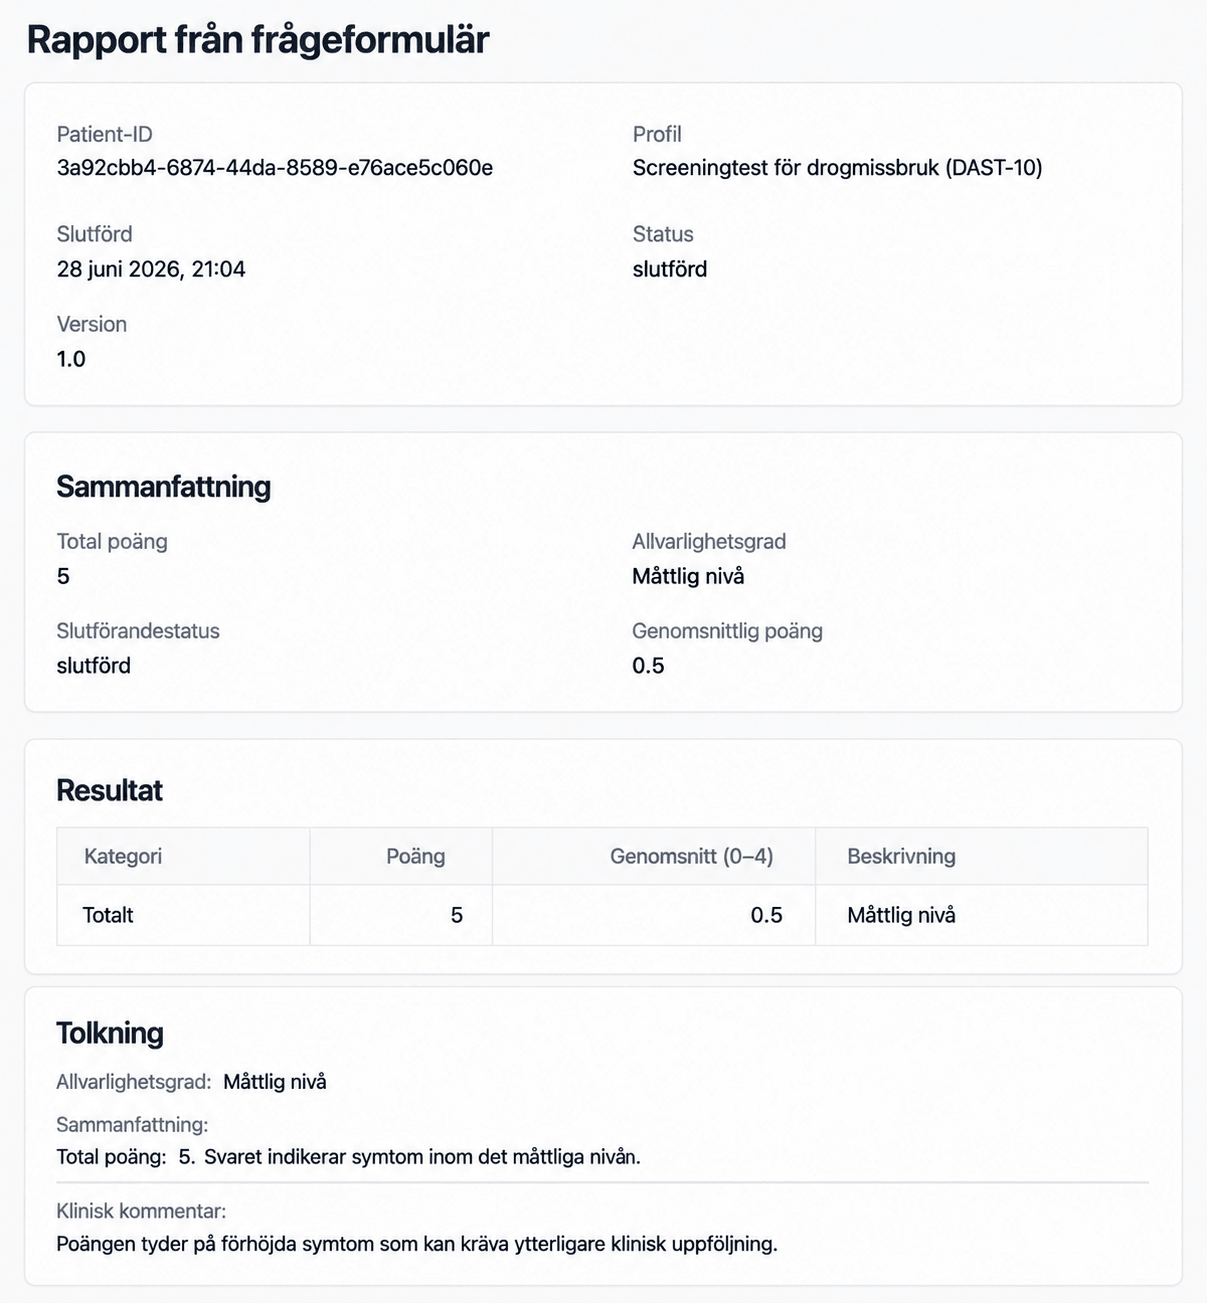1207x1303 pixels.
Task: Click the Genomsnitt (0–4) column header
Action: coord(692,856)
